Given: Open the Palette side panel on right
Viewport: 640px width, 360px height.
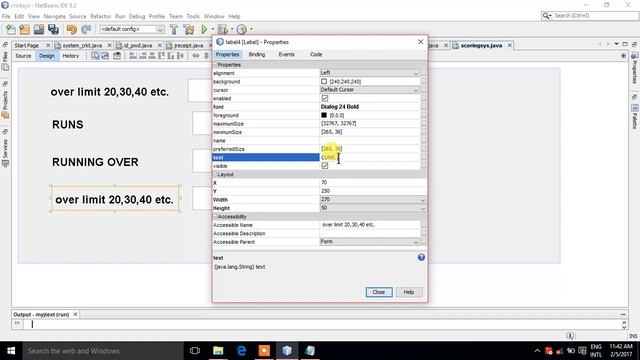Looking at the screenshot, I should click(635, 116).
